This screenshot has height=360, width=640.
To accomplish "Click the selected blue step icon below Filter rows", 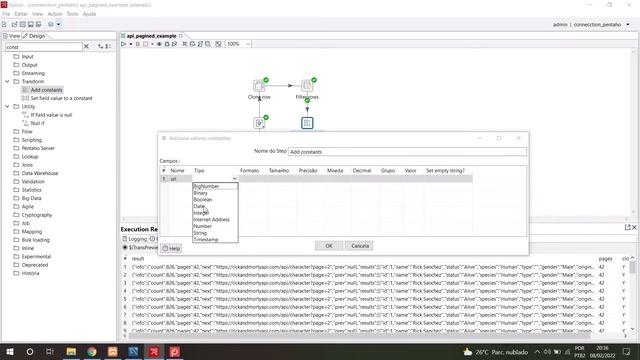I will point(307,123).
